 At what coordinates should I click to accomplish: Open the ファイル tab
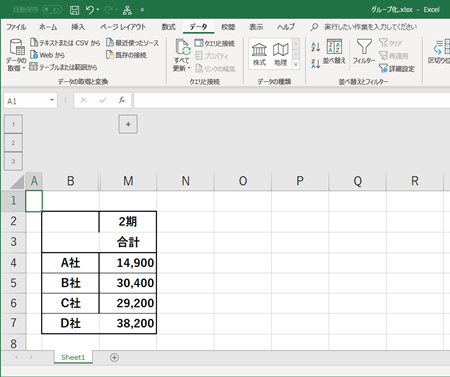click(16, 27)
